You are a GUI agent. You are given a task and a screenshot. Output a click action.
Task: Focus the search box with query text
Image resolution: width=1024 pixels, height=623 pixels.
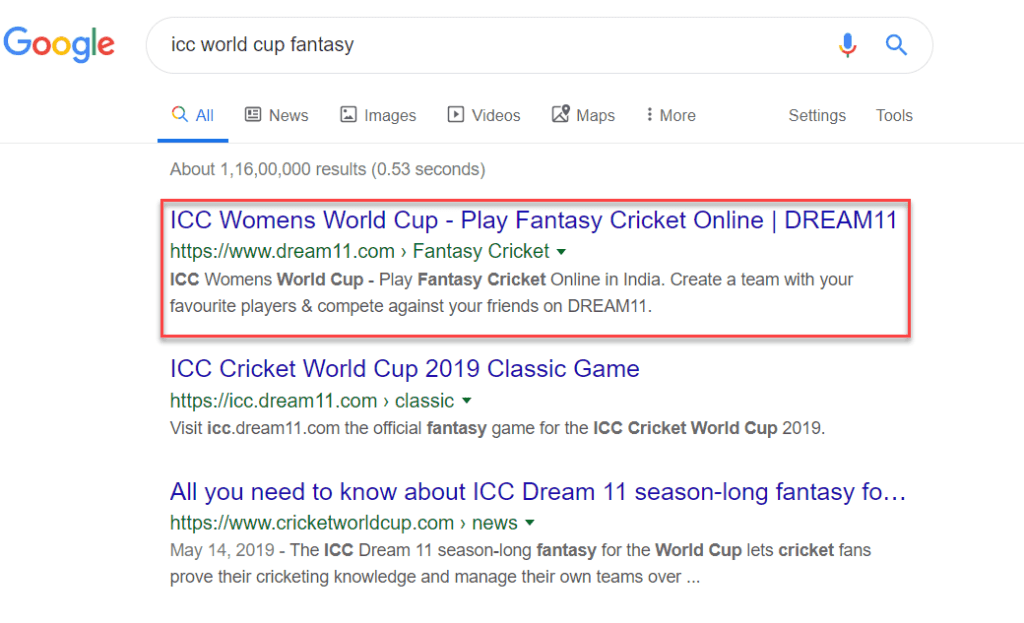pos(539,45)
